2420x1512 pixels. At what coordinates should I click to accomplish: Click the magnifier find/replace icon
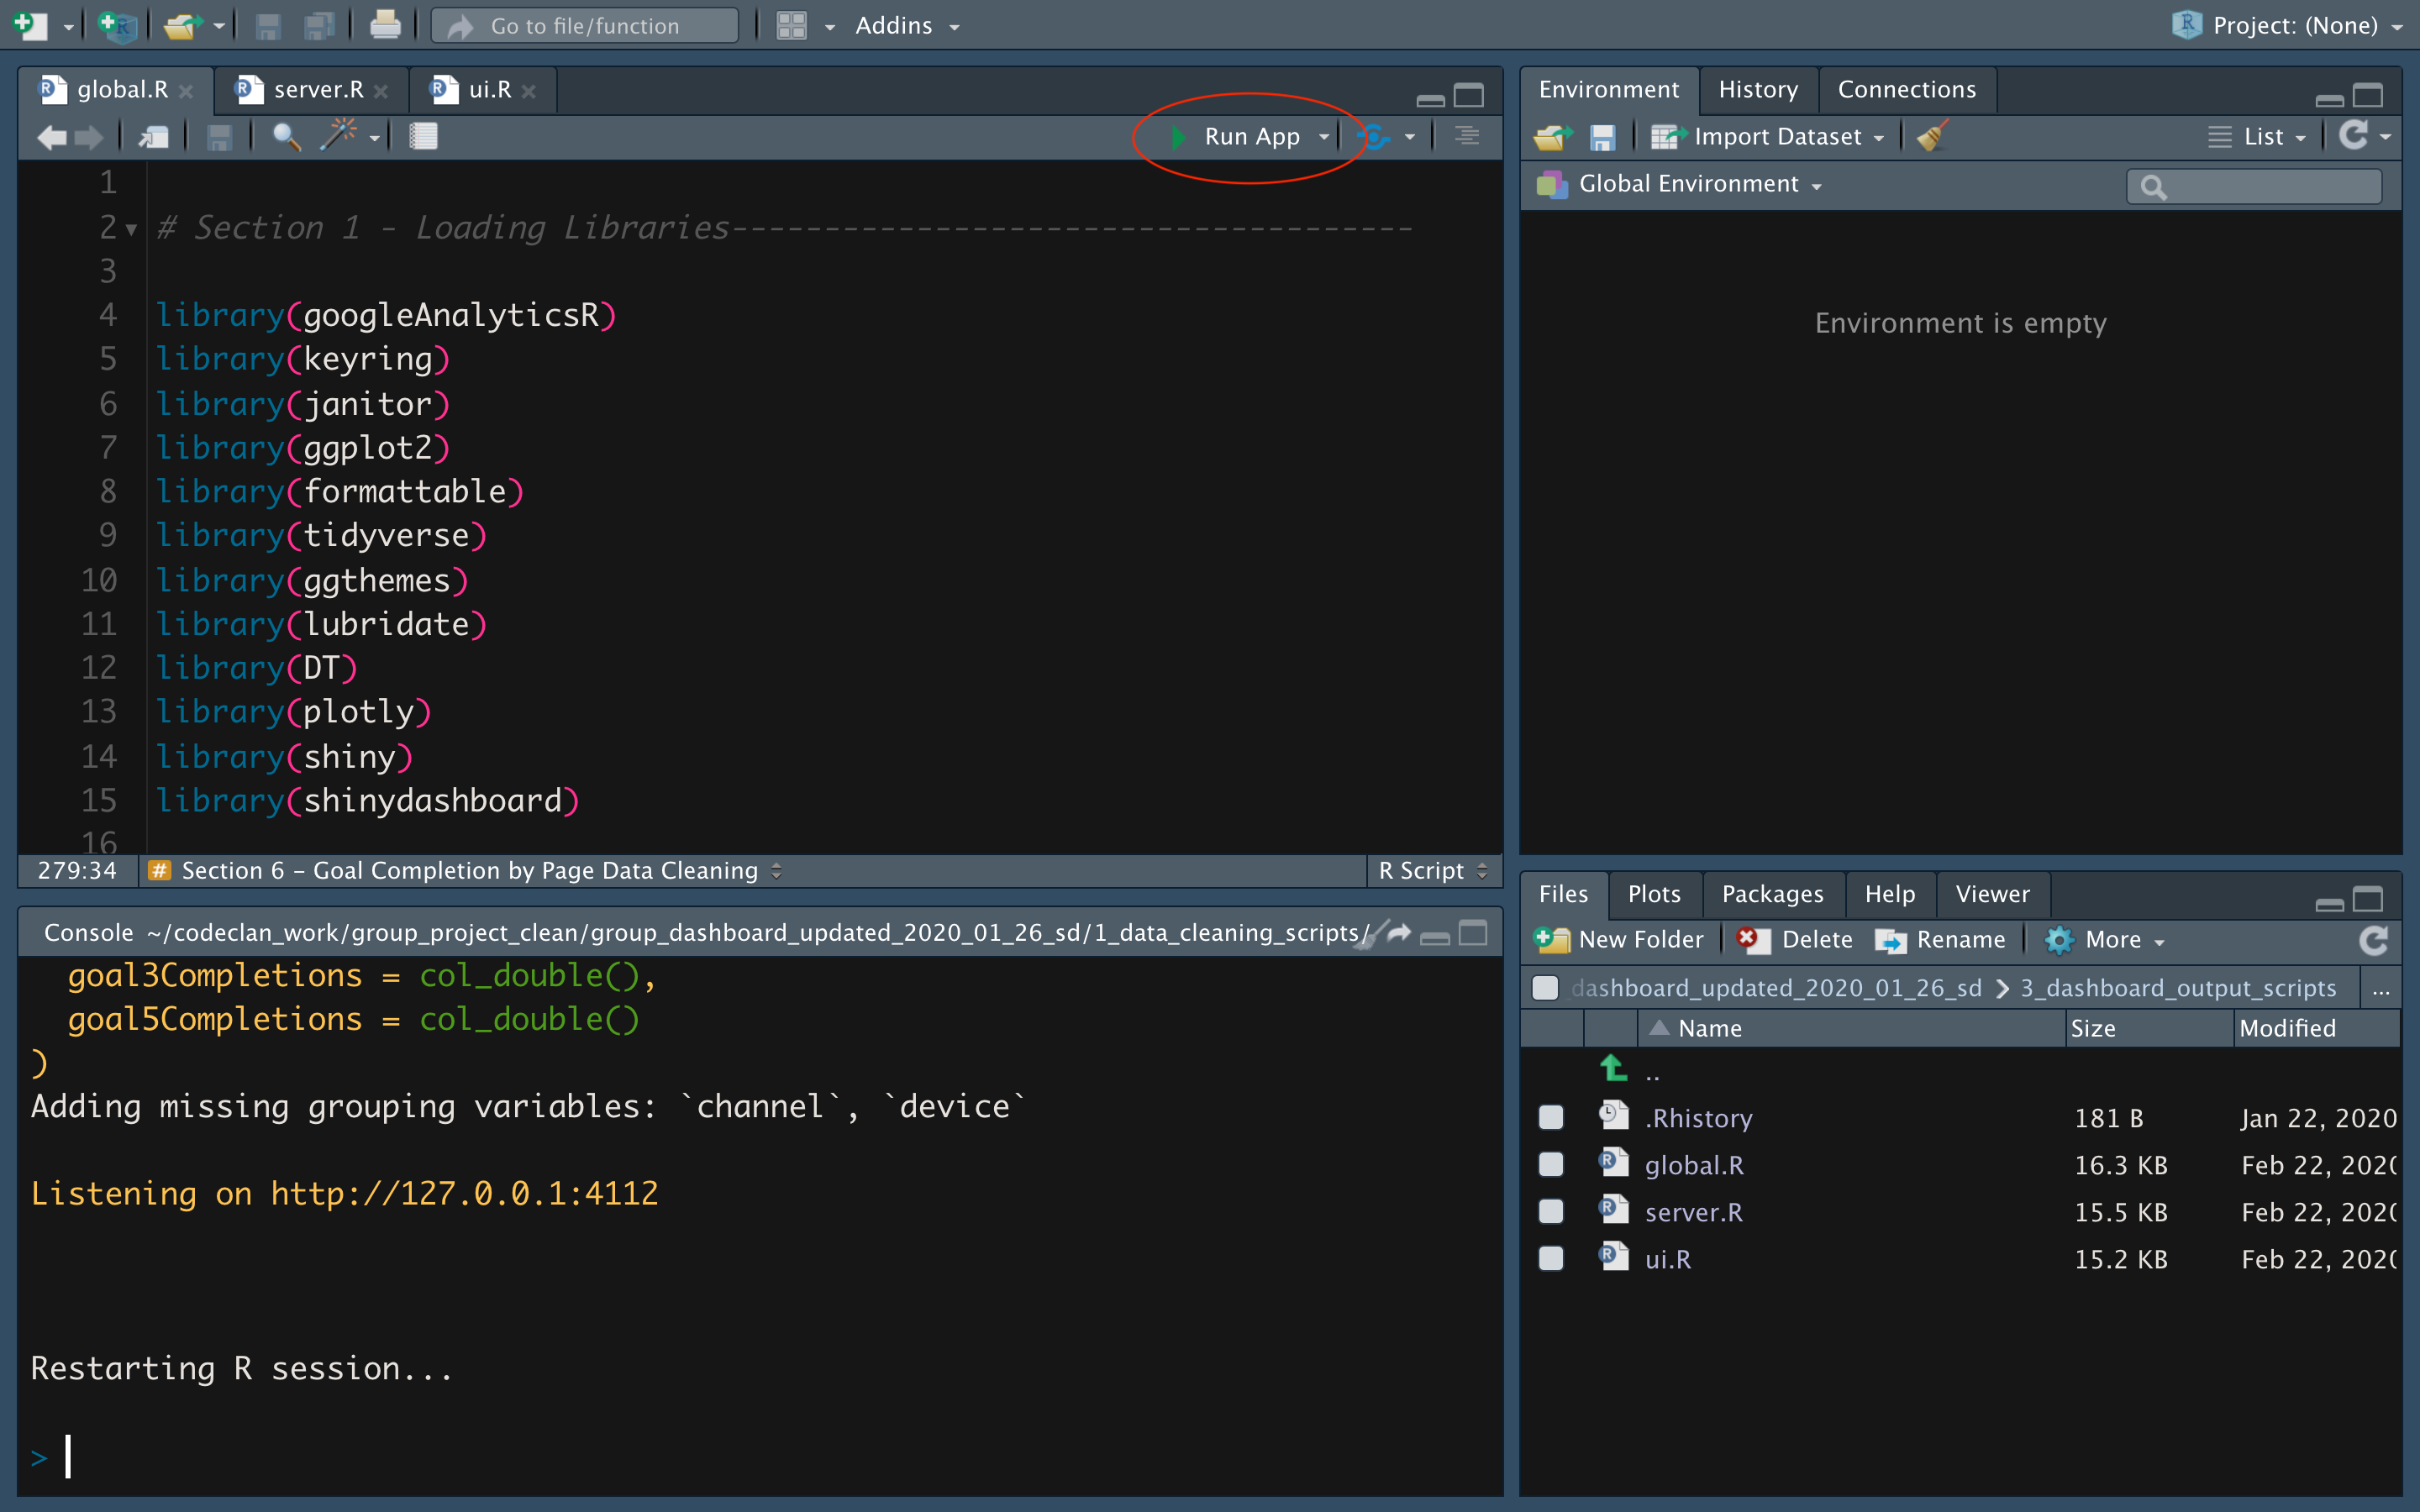[286, 136]
